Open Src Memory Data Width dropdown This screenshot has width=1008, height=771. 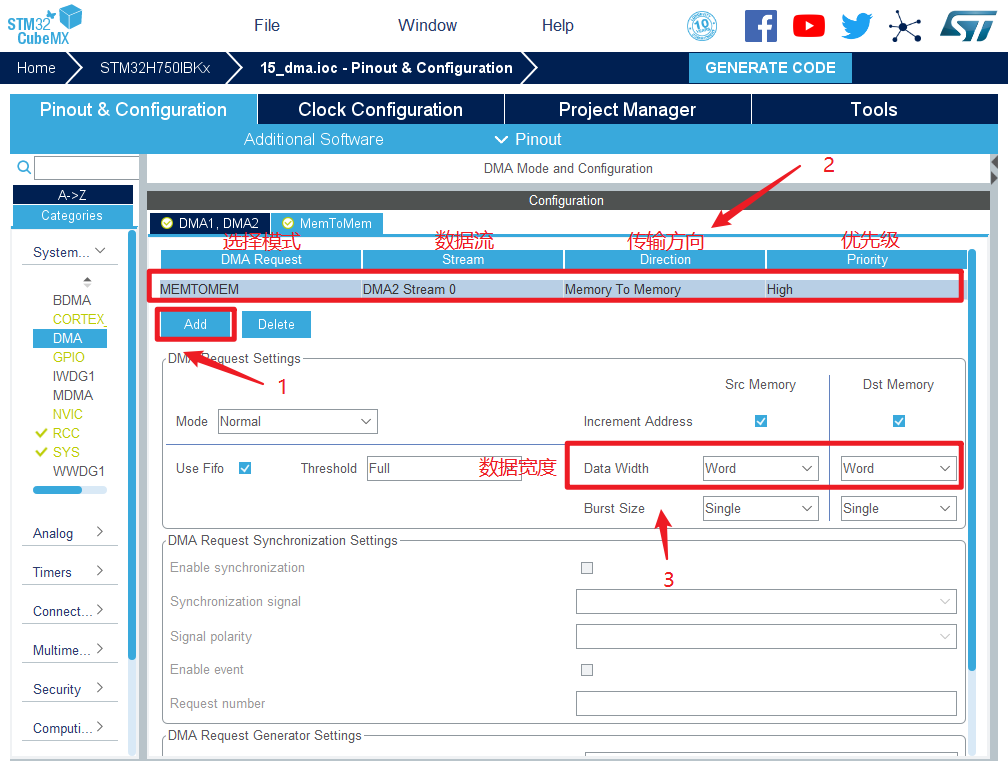pos(760,468)
